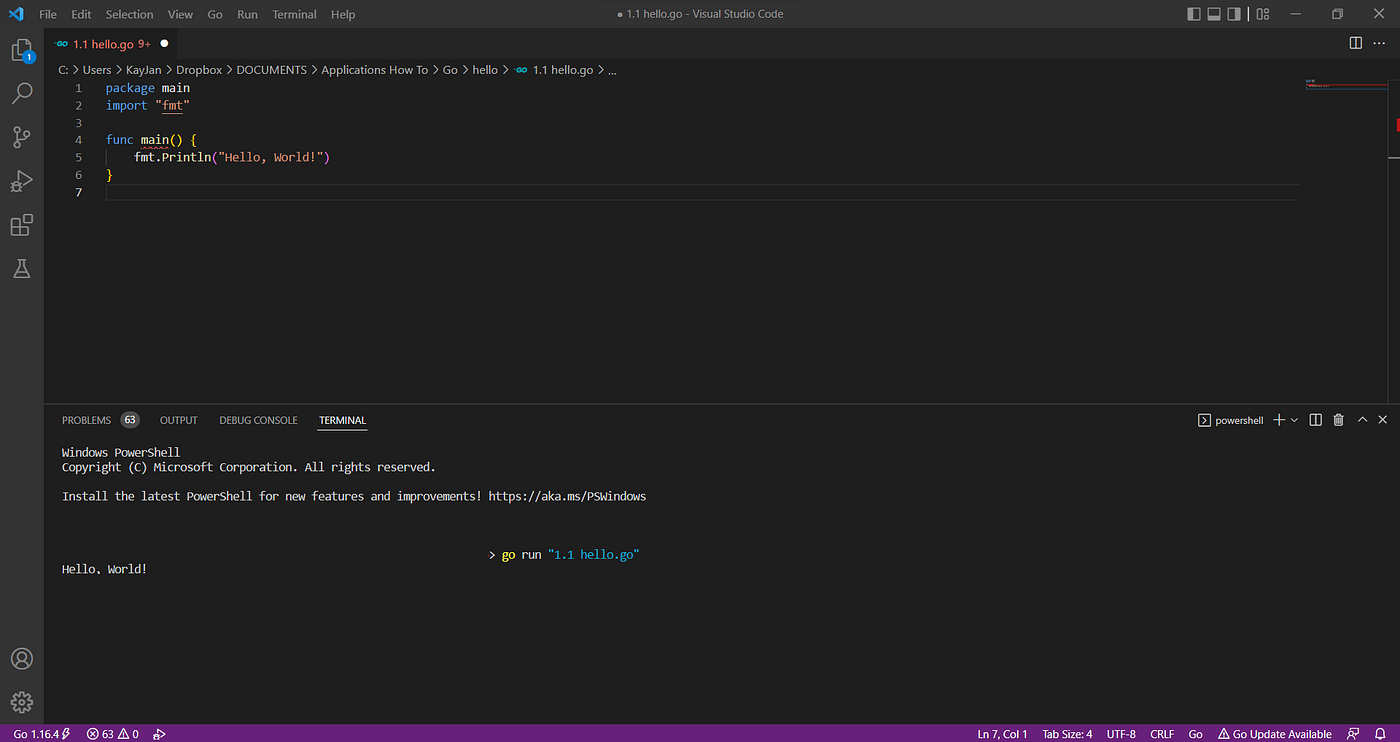Open the Run and Debug view

pos(21,181)
